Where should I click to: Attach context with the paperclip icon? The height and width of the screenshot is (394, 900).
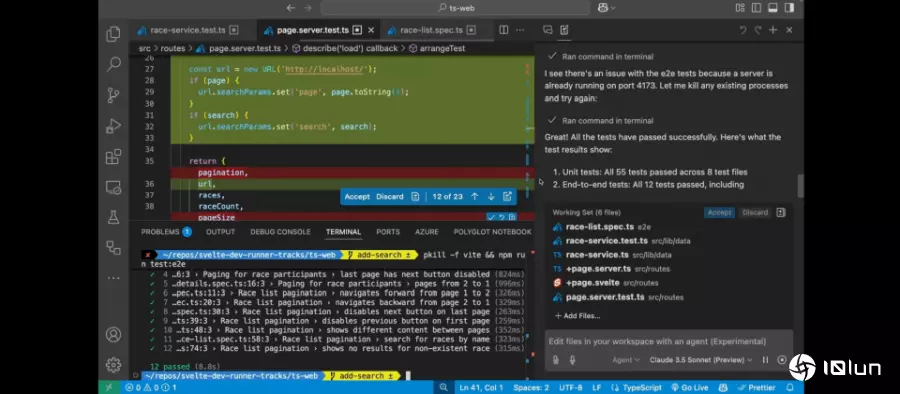coord(556,360)
